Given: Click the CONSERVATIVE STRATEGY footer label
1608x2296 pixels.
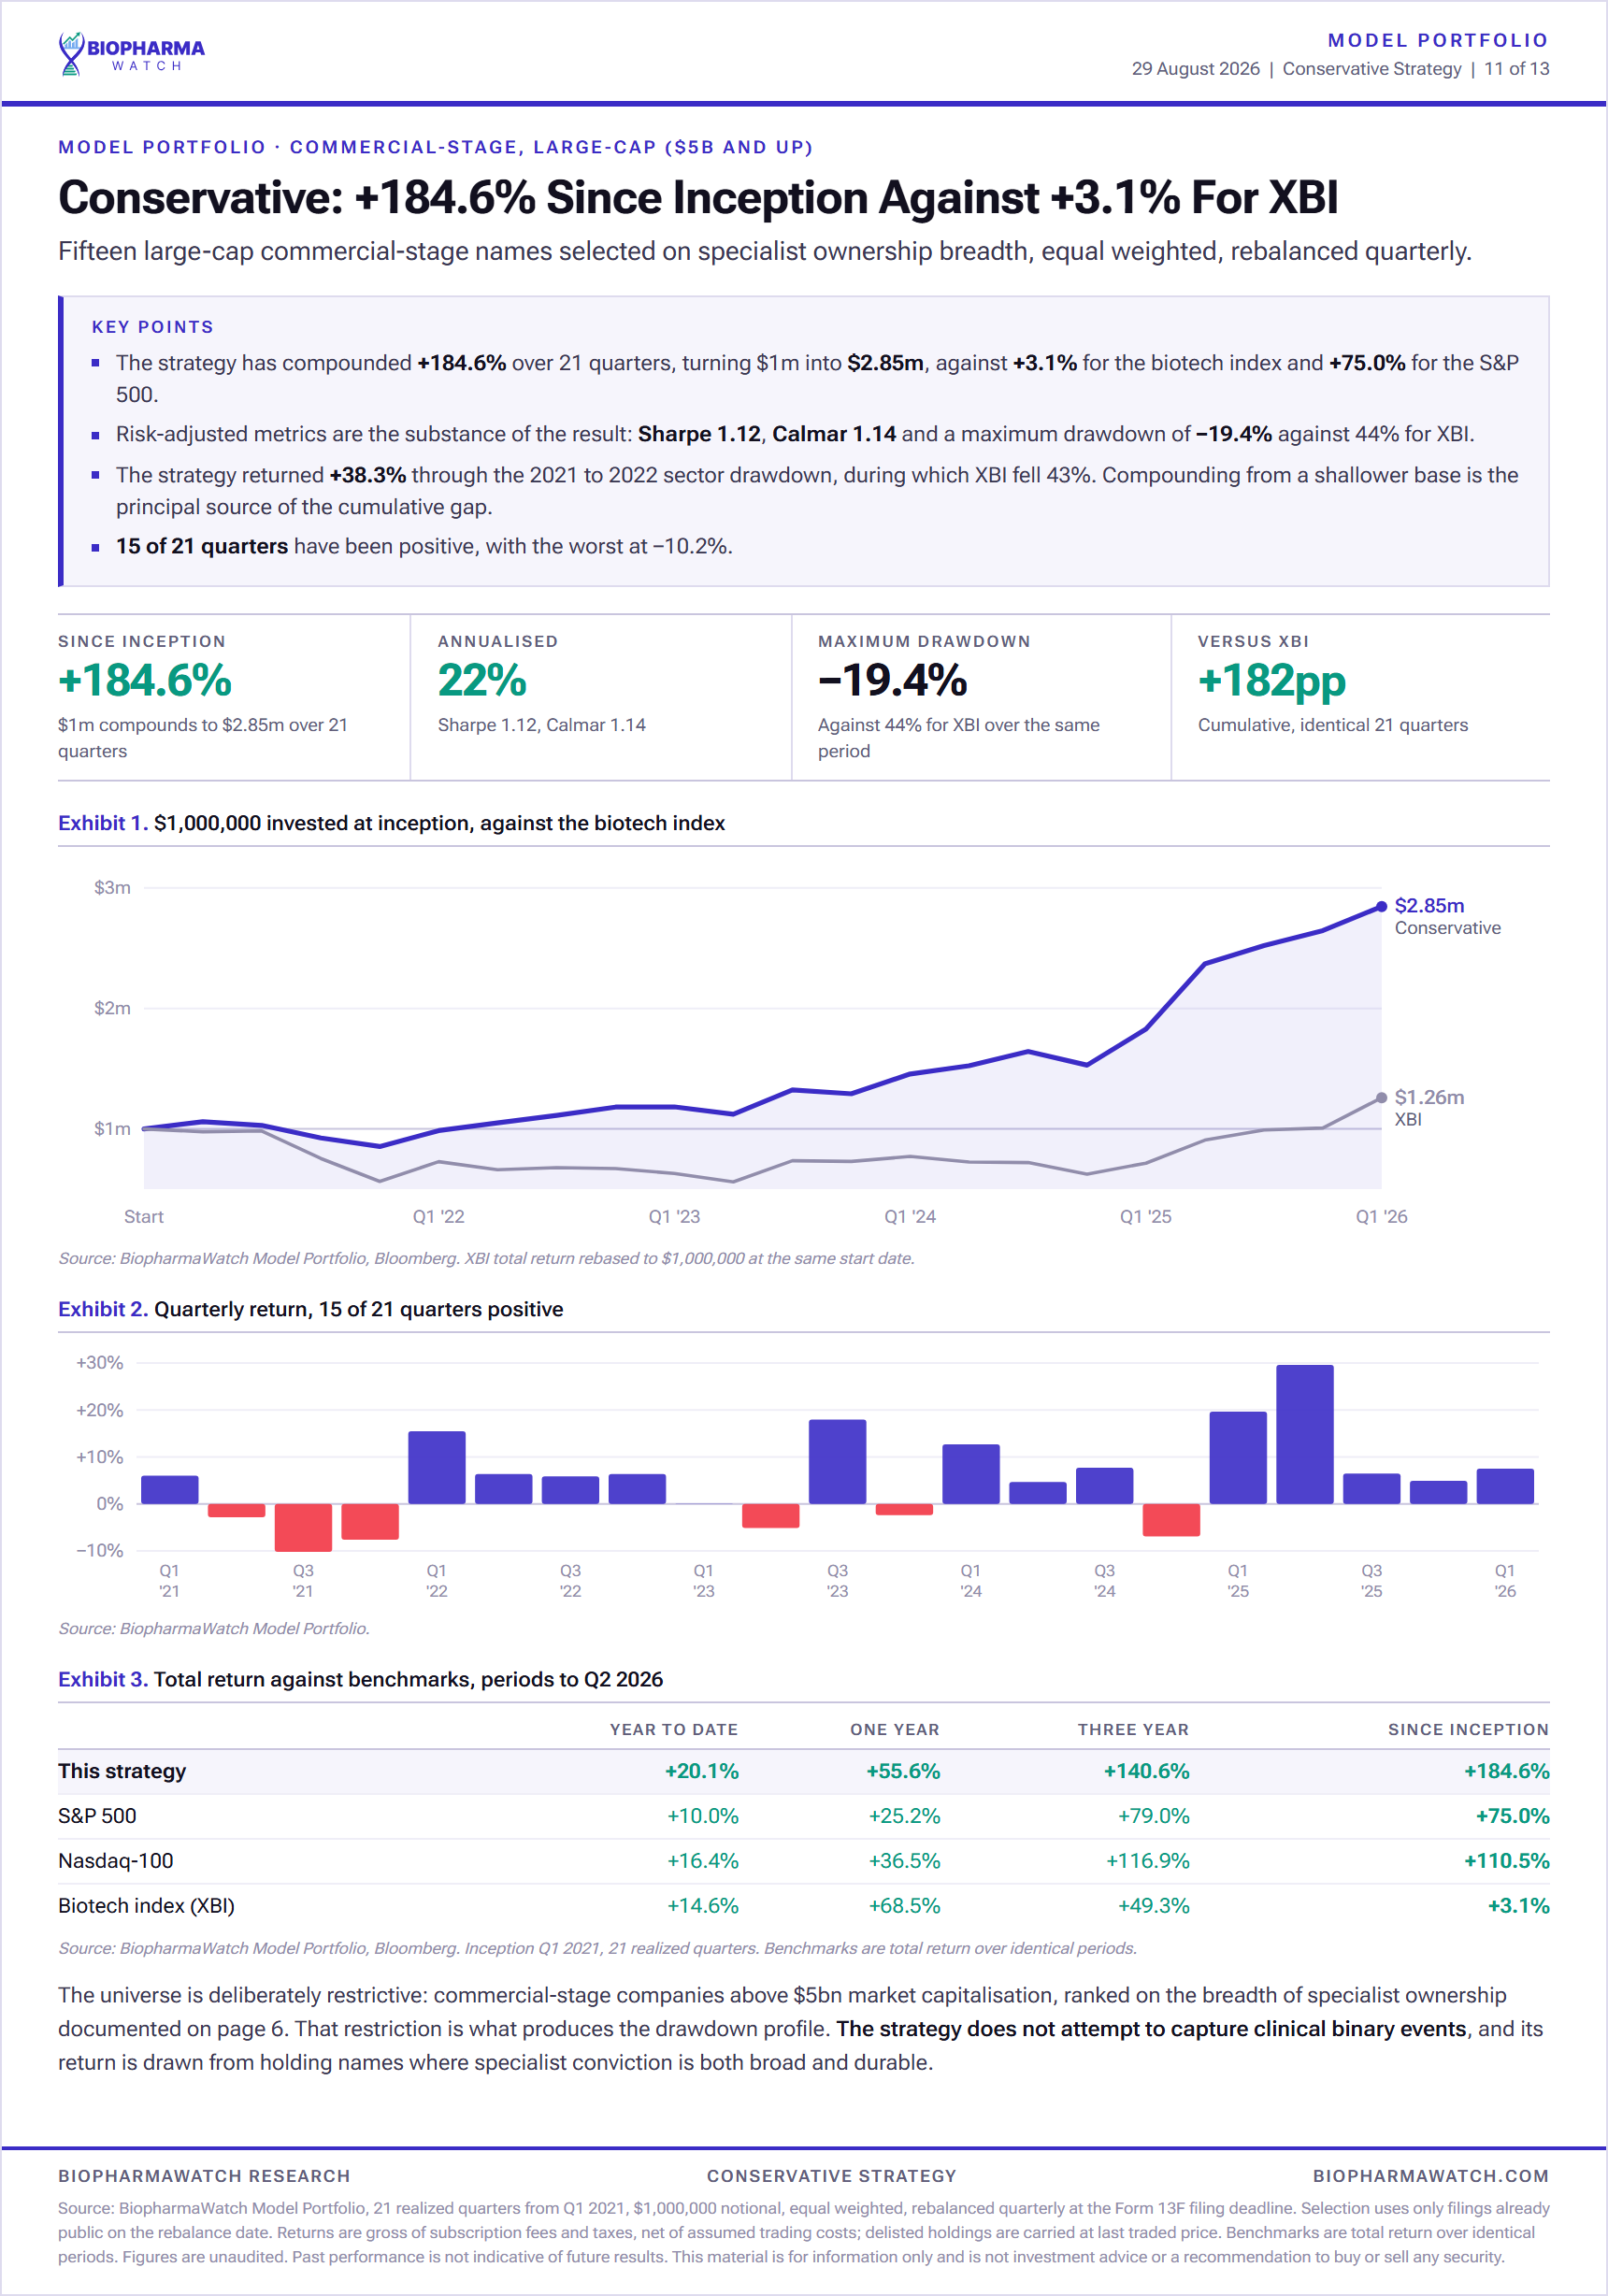Looking at the screenshot, I should [831, 2176].
